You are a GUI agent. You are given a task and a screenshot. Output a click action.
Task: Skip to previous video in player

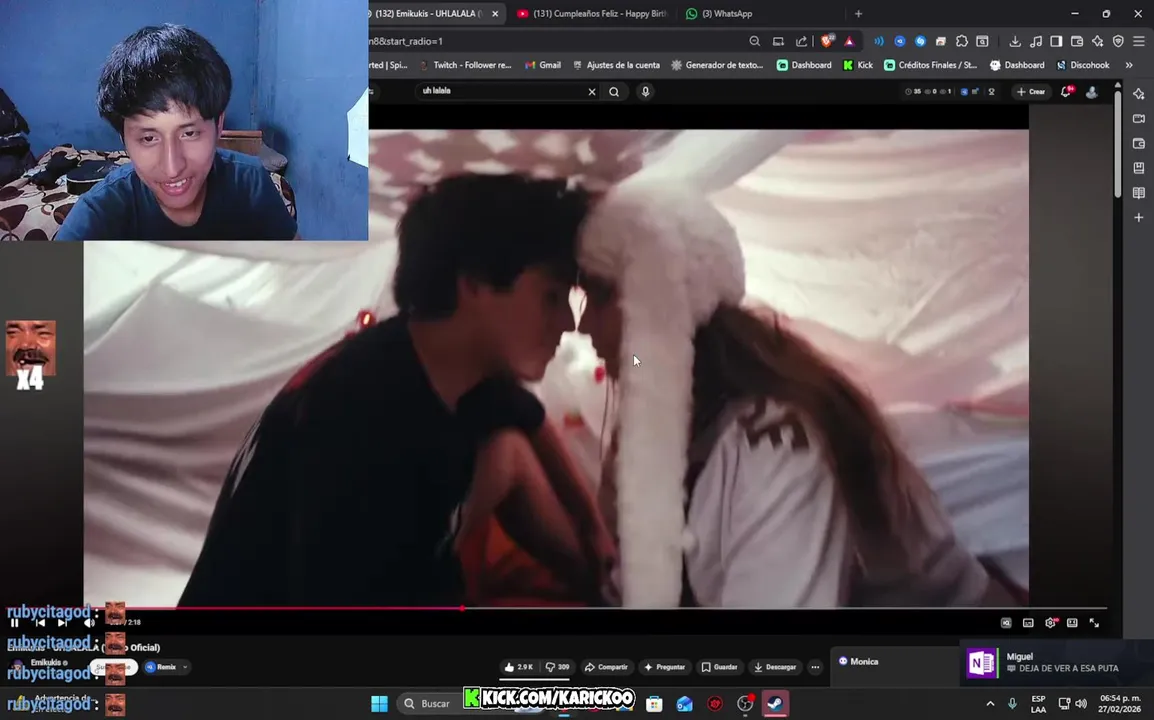tap(40, 623)
